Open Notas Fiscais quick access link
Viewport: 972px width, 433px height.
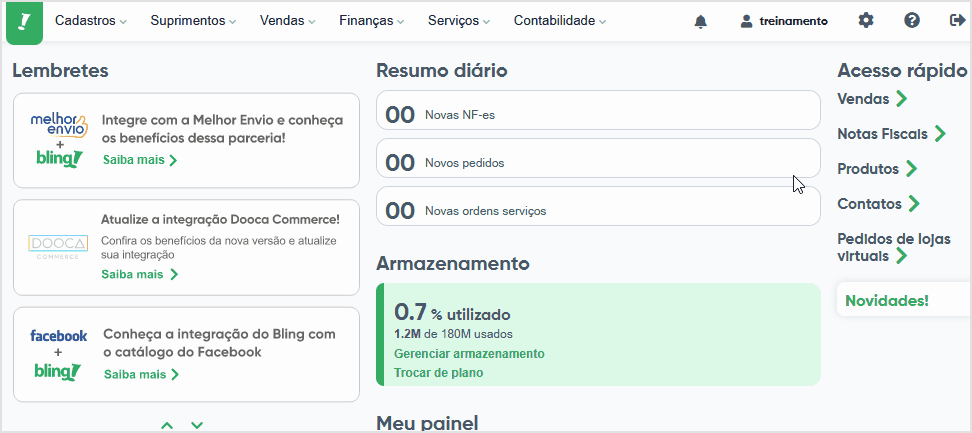coord(882,134)
